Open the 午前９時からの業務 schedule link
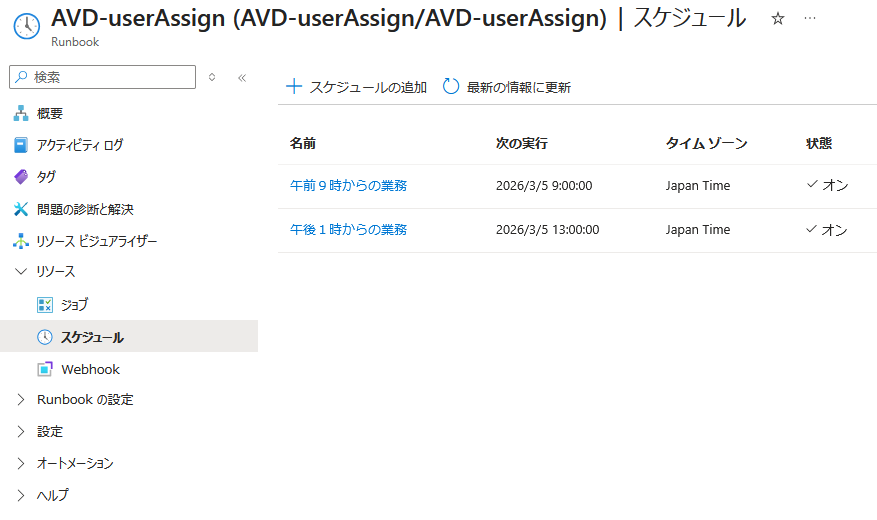This screenshot has width=877, height=520. [x=348, y=186]
